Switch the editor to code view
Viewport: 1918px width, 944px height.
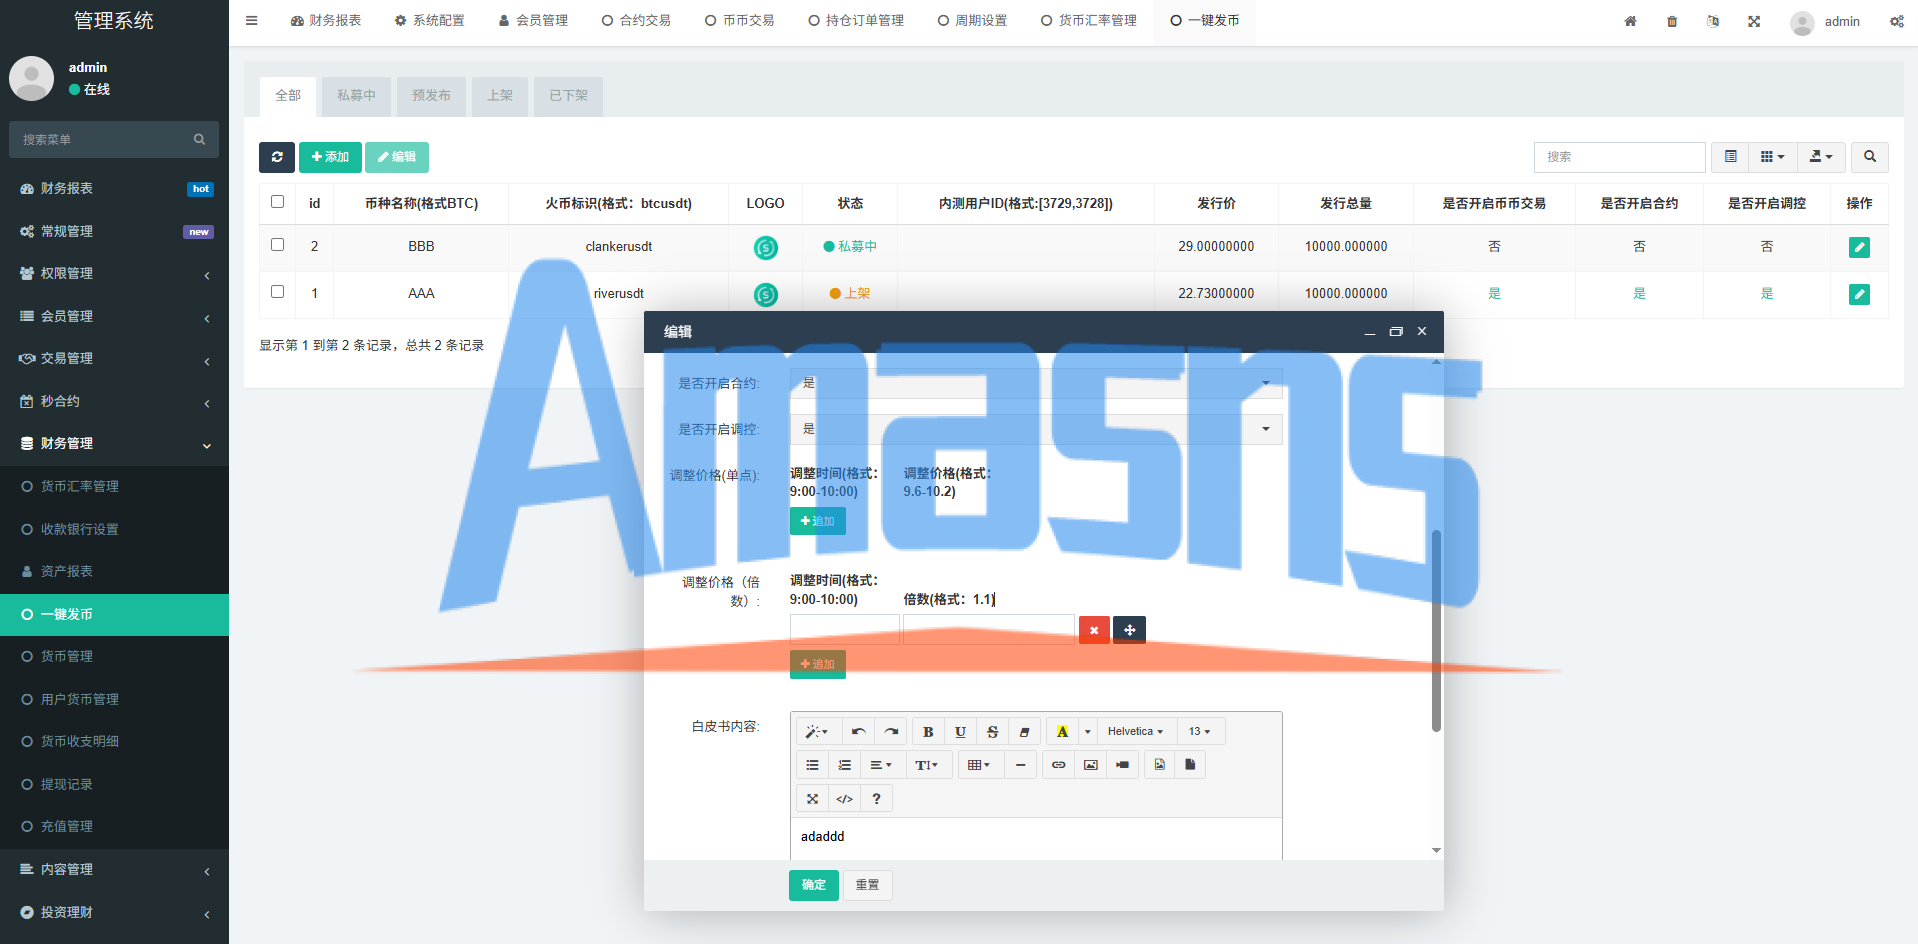844,799
